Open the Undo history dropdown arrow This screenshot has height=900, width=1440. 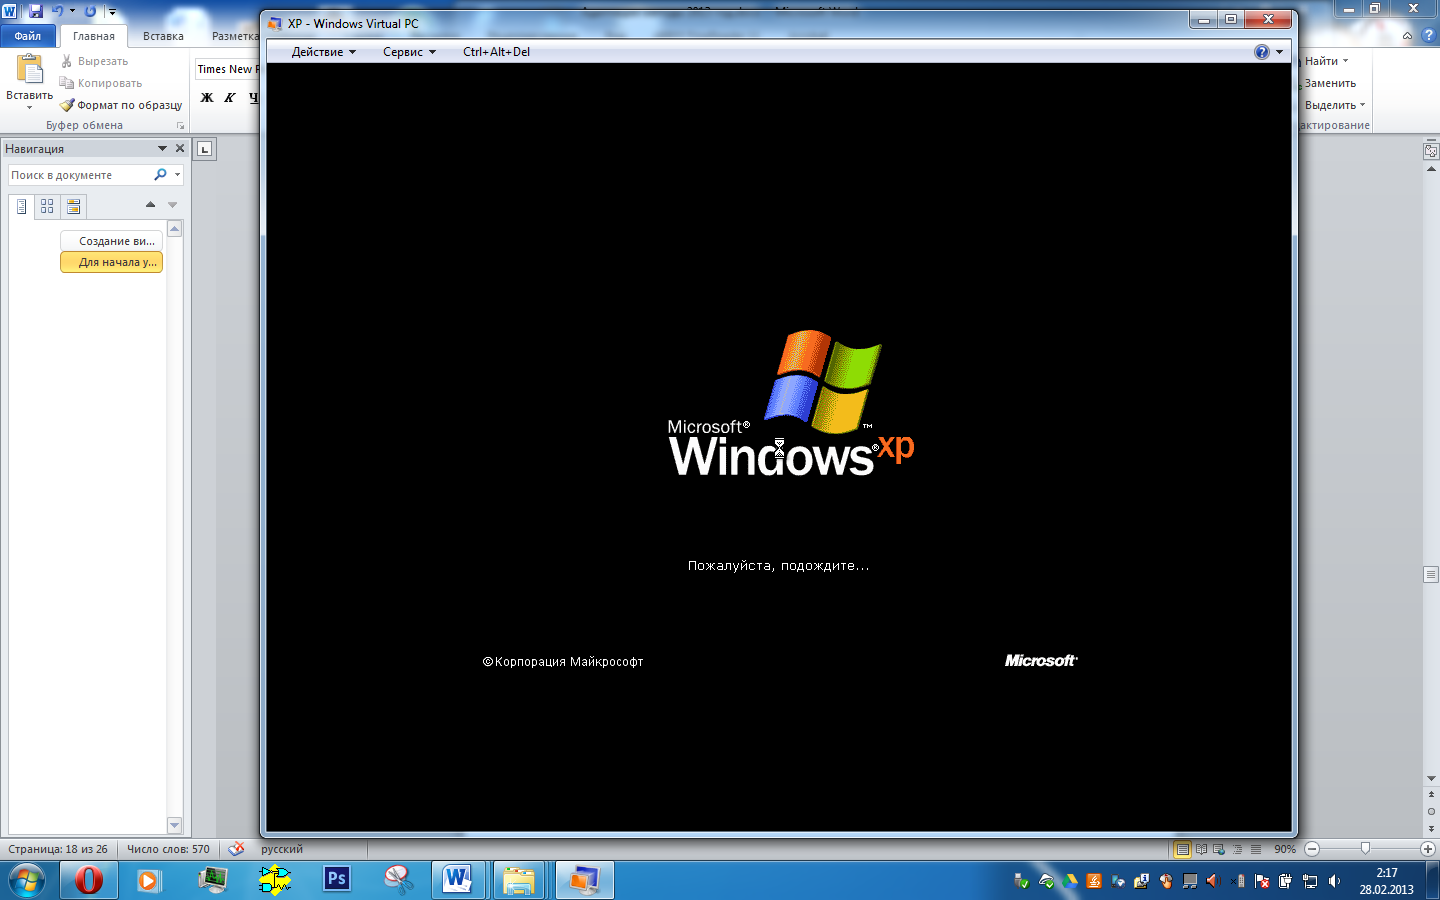coord(72,11)
